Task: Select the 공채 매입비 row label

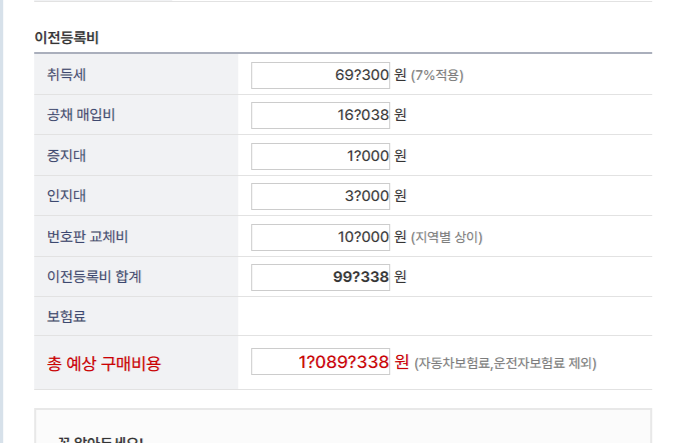Action: pyautogui.click(x=81, y=115)
